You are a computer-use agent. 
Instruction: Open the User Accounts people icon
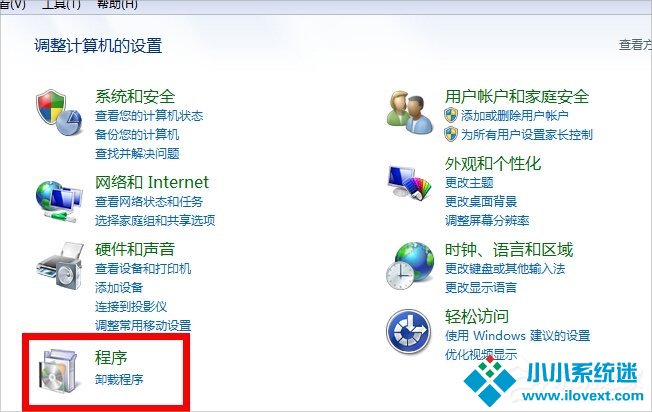(x=410, y=112)
